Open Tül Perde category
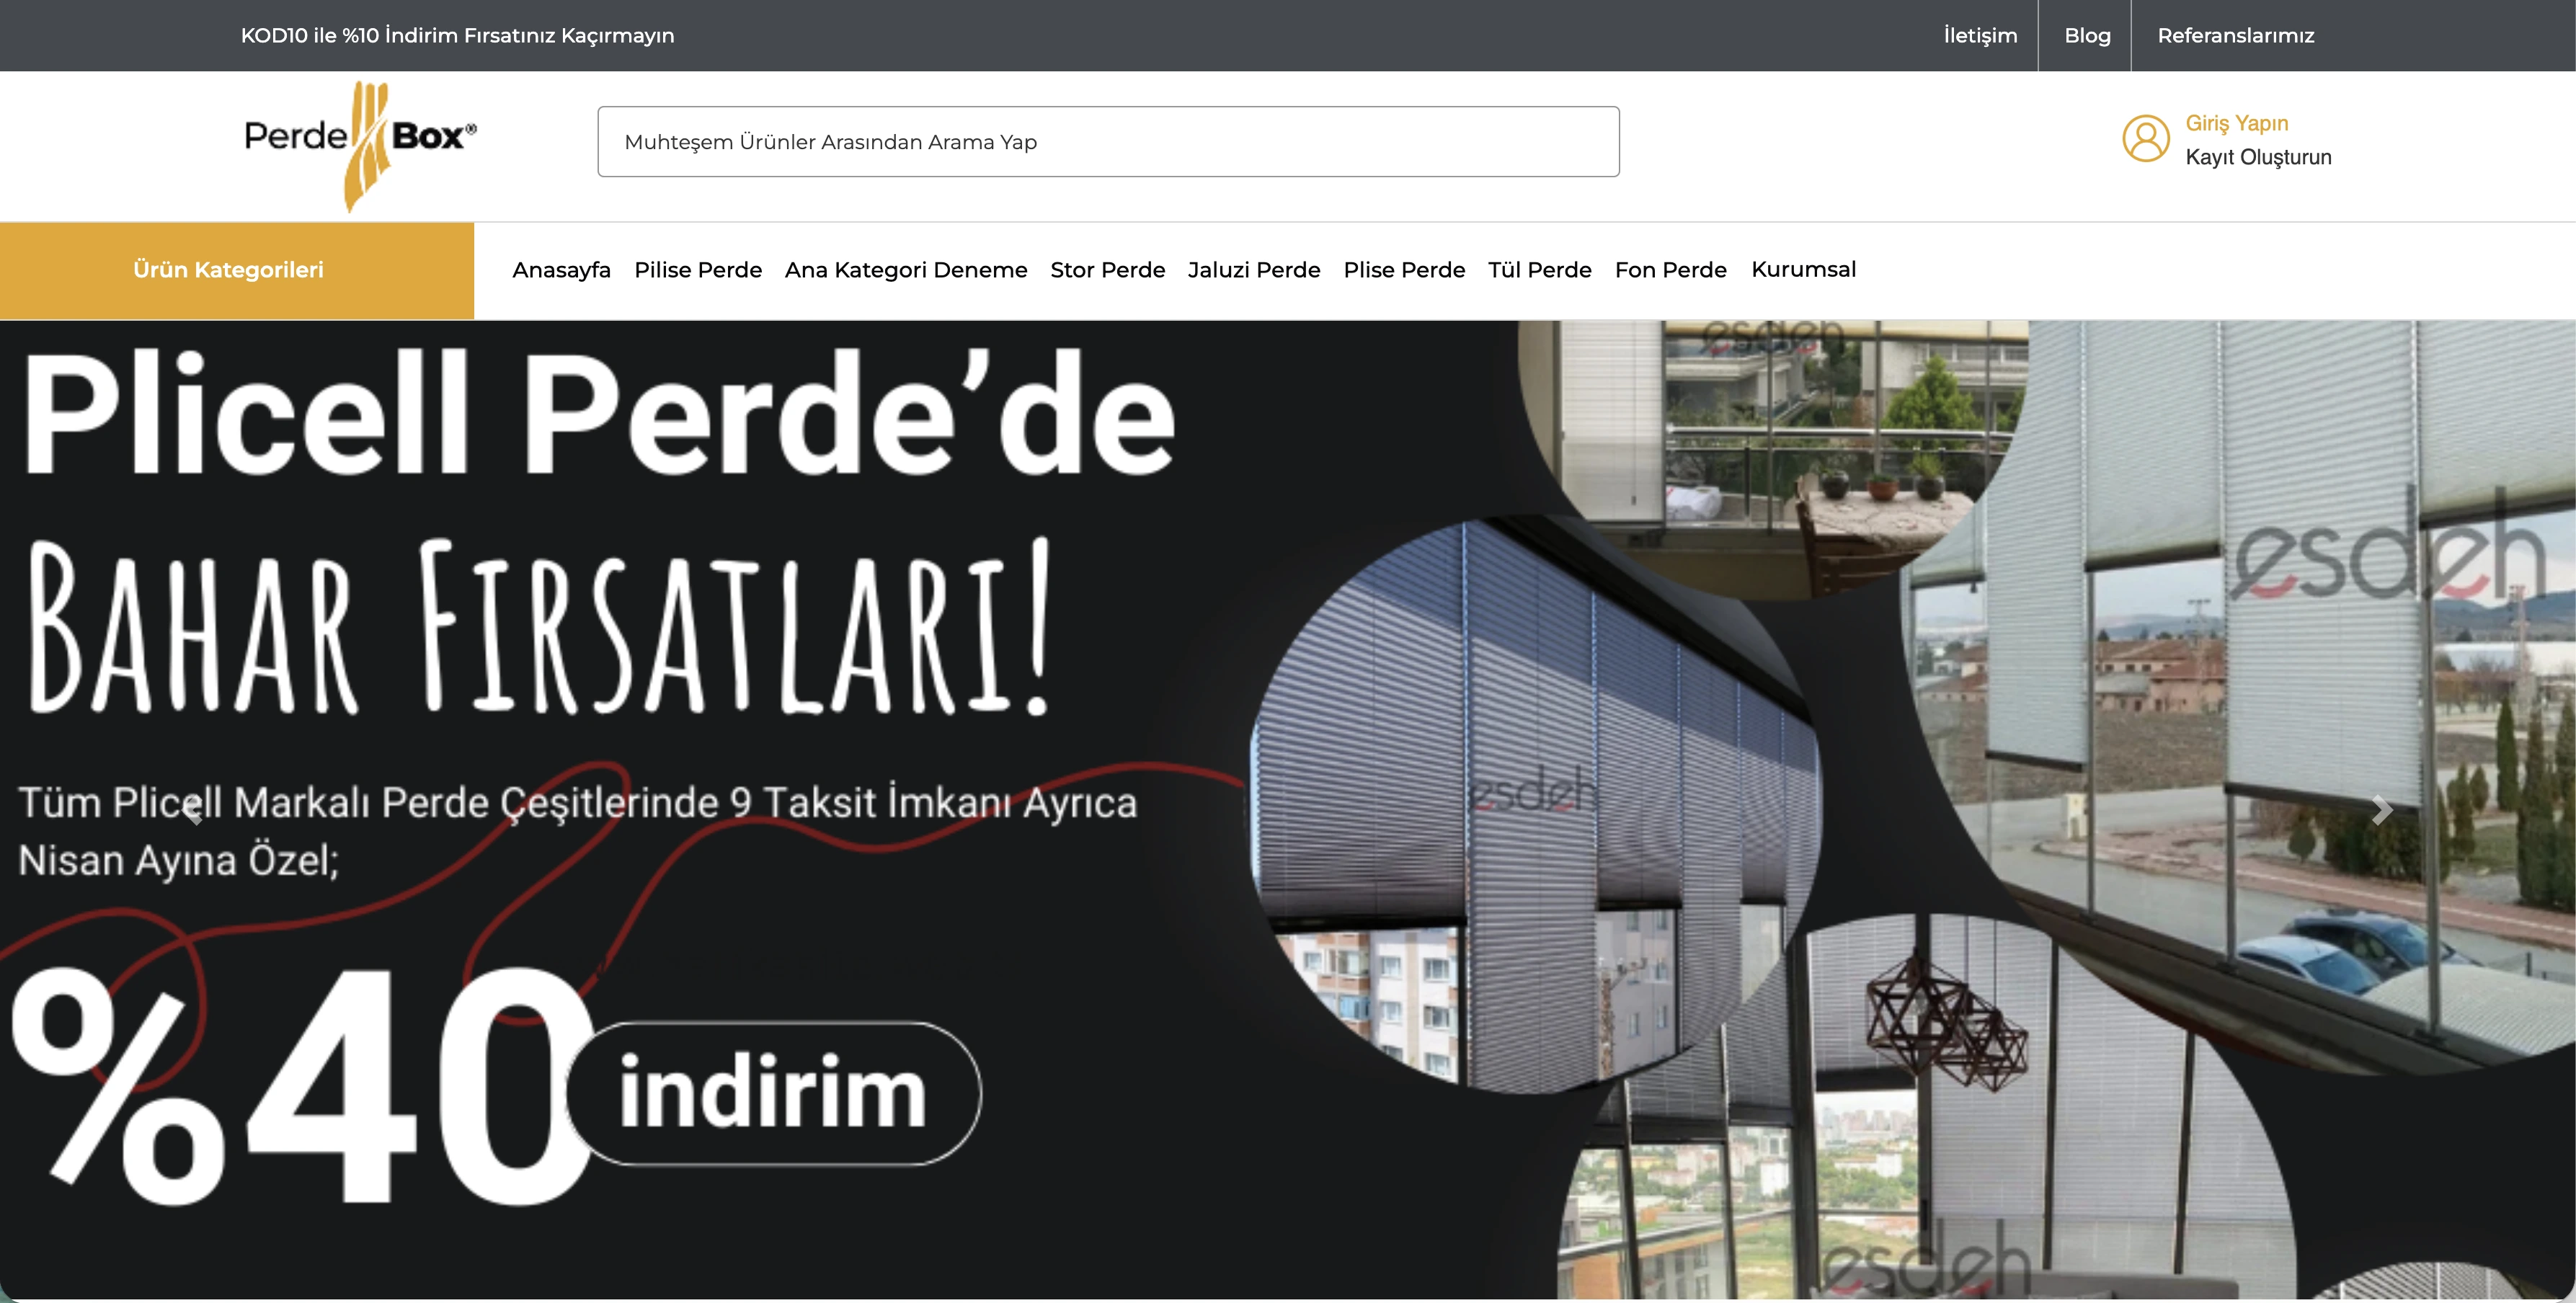 click(x=1539, y=270)
